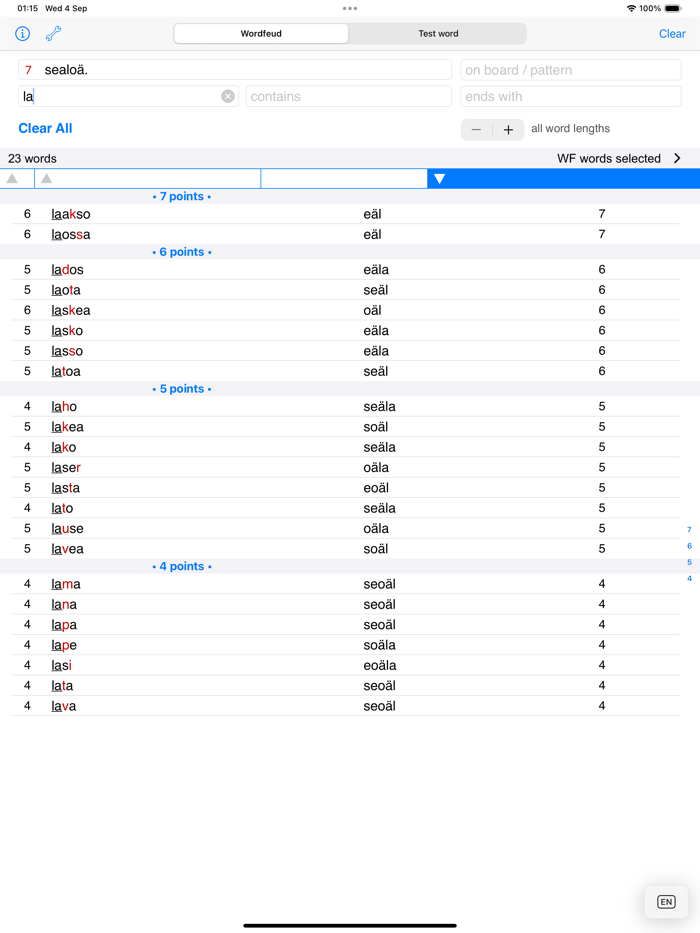Tap the 'all word lengths' label
This screenshot has width=700, height=933.
[x=570, y=129]
